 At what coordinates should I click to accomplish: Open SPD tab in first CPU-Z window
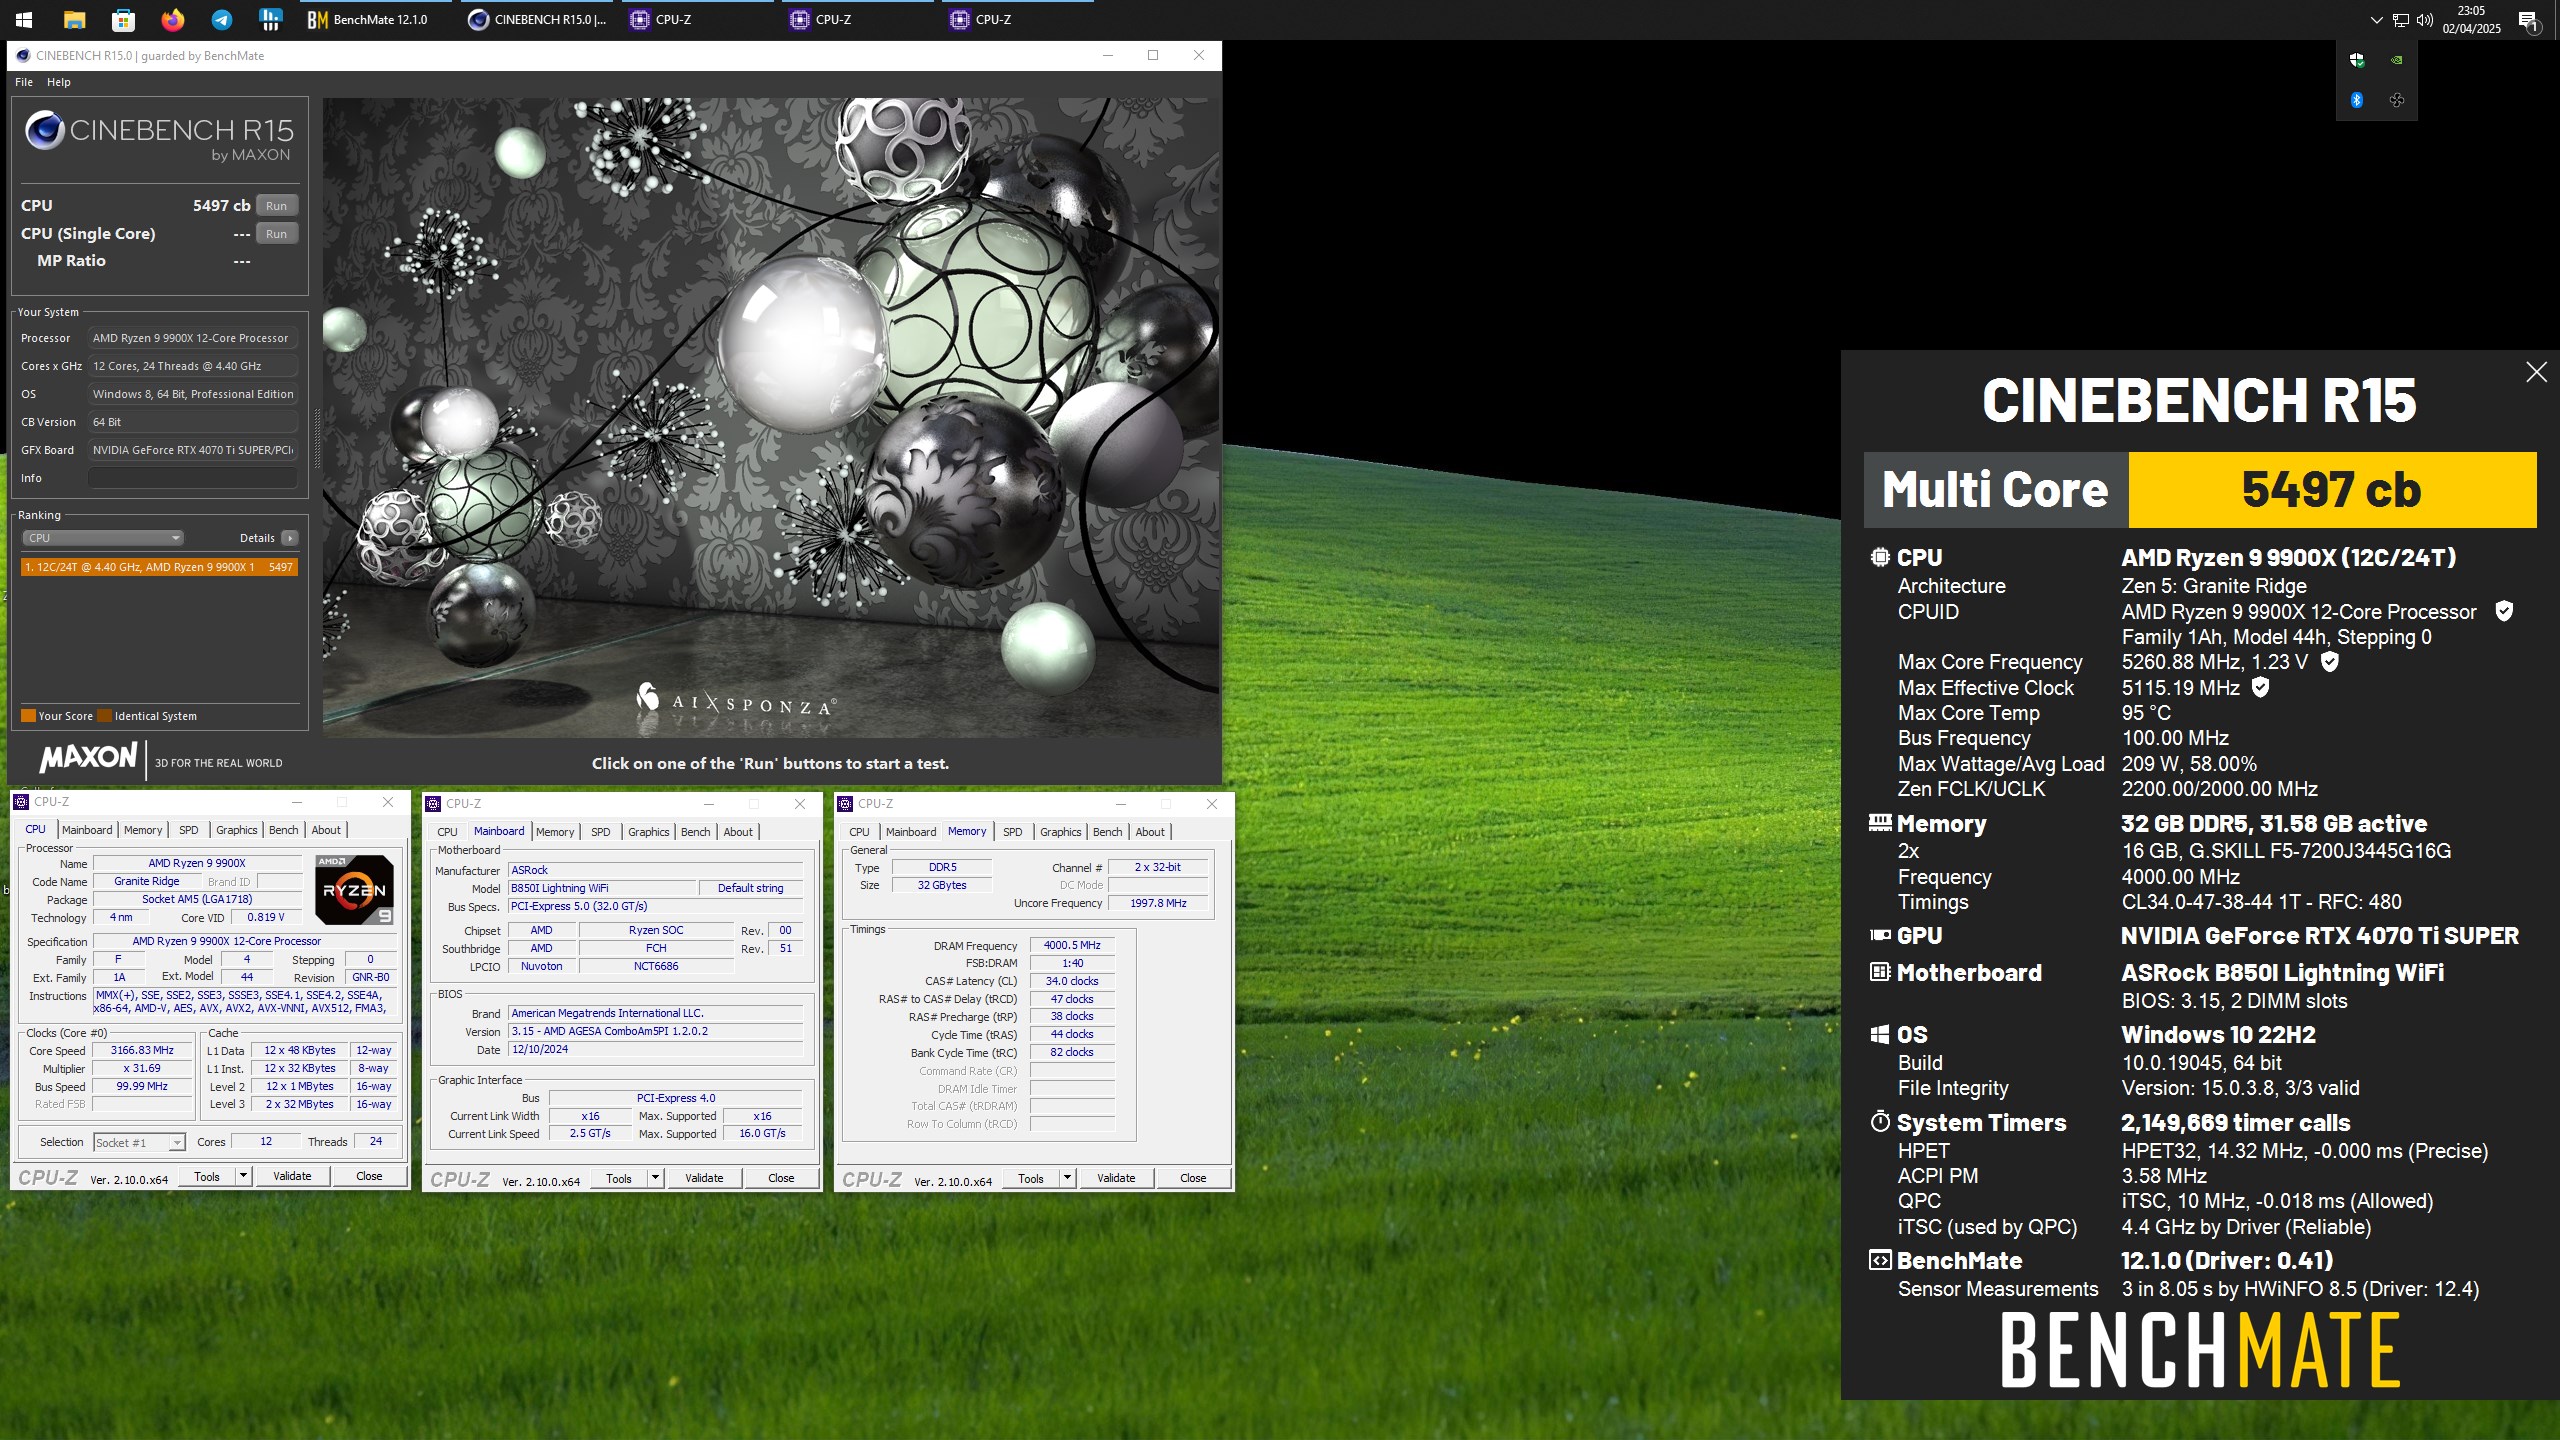click(189, 830)
